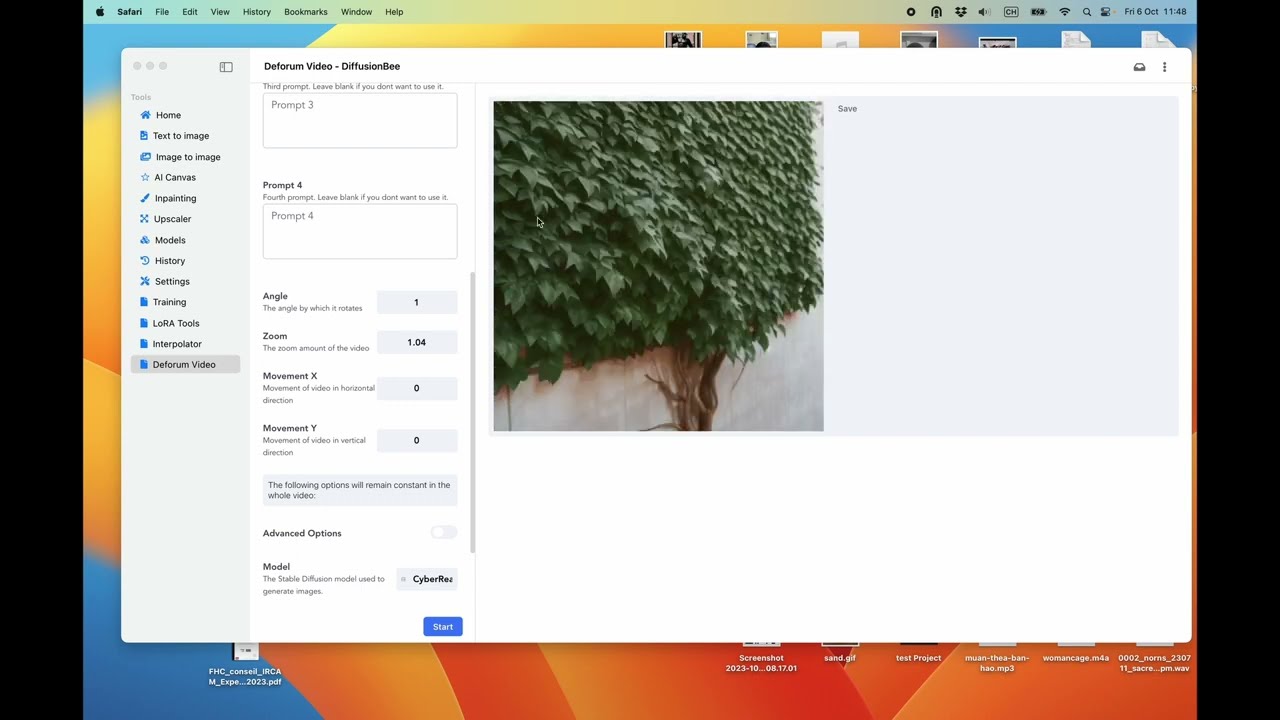The width and height of the screenshot is (1280, 720).
Task: Click the date and time in menu bar
Action: tap(1155, 12)
